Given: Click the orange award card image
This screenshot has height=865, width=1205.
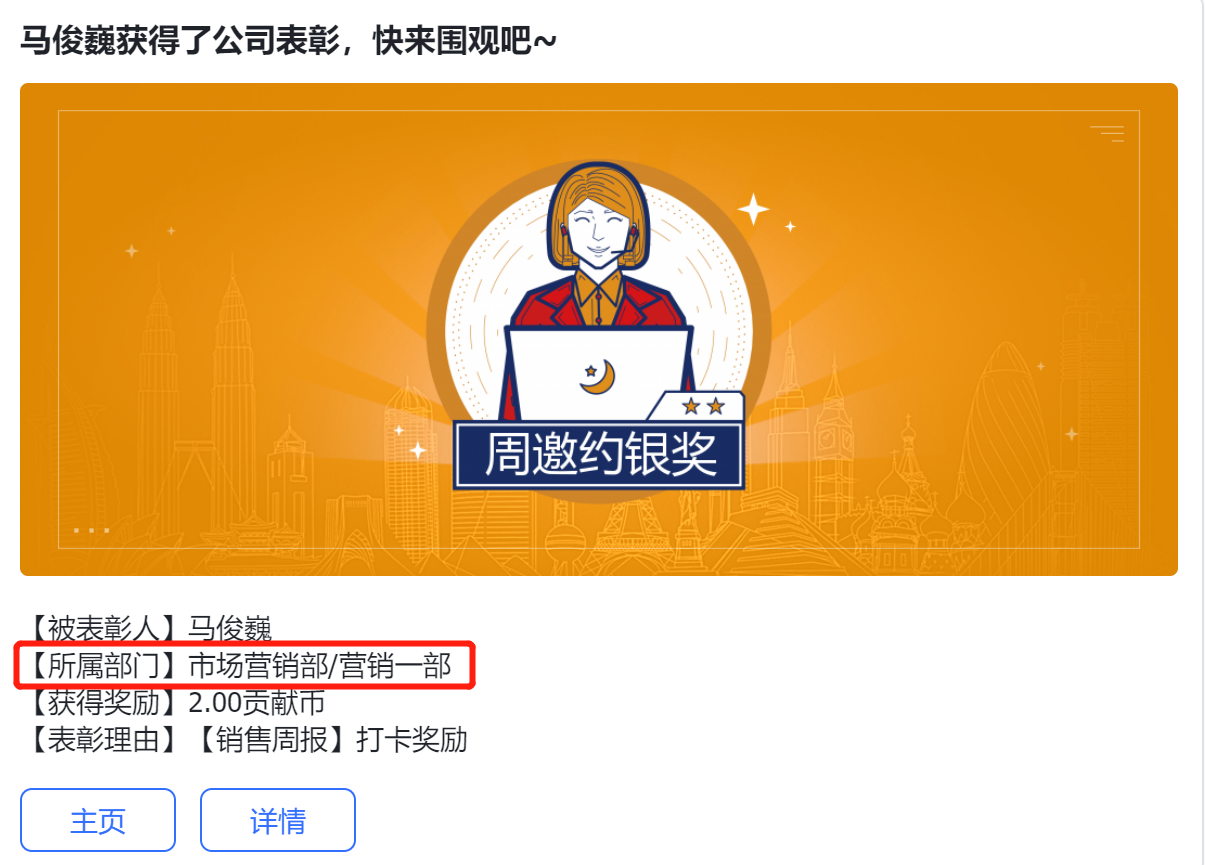Looking at the screenshot, I should coord(599,329).
